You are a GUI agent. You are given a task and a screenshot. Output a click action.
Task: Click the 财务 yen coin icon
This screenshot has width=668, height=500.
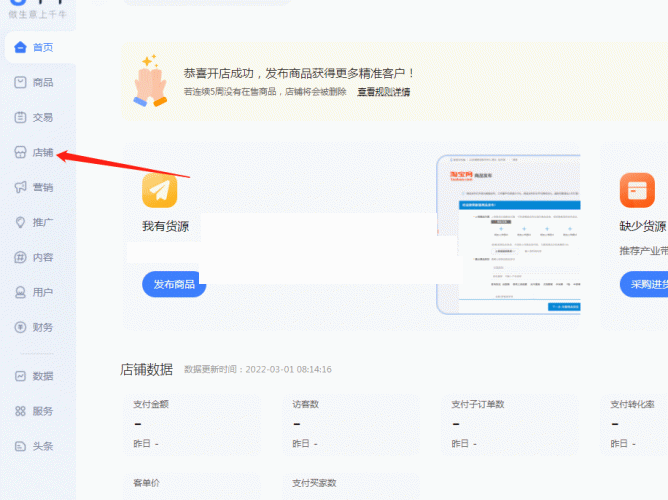click(20, 327)
